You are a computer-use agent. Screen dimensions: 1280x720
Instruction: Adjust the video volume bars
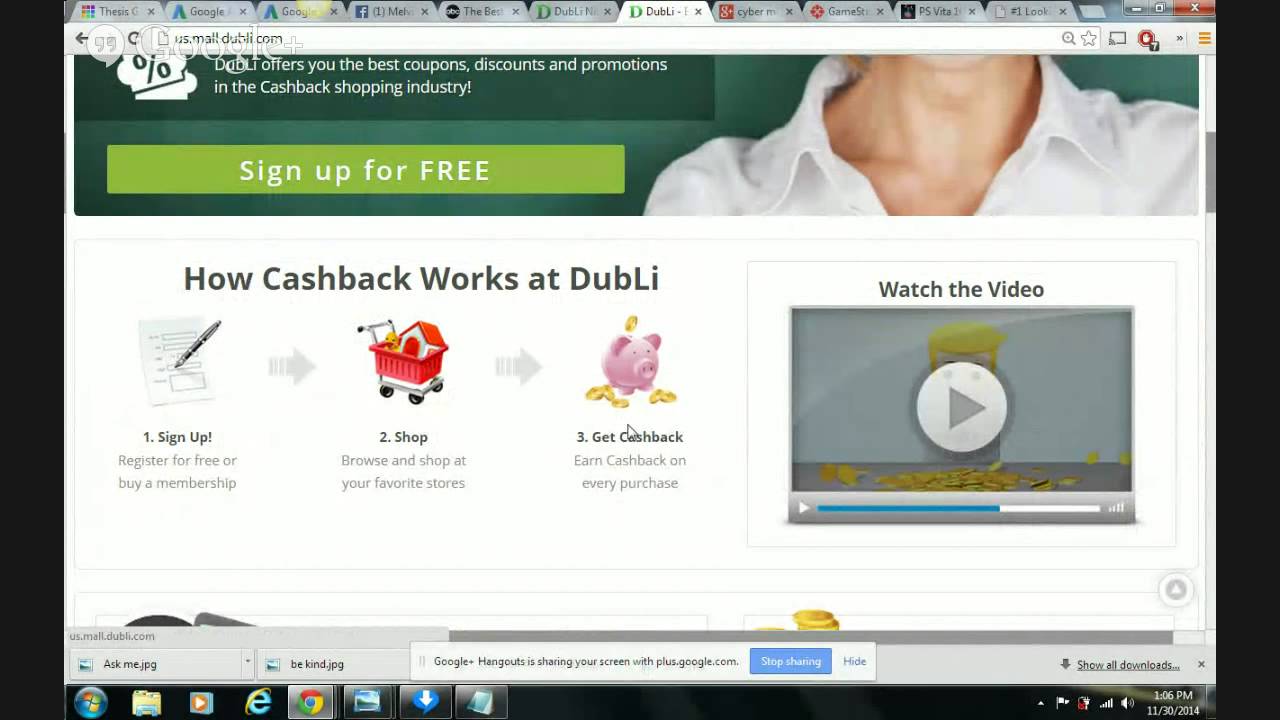1116,508
